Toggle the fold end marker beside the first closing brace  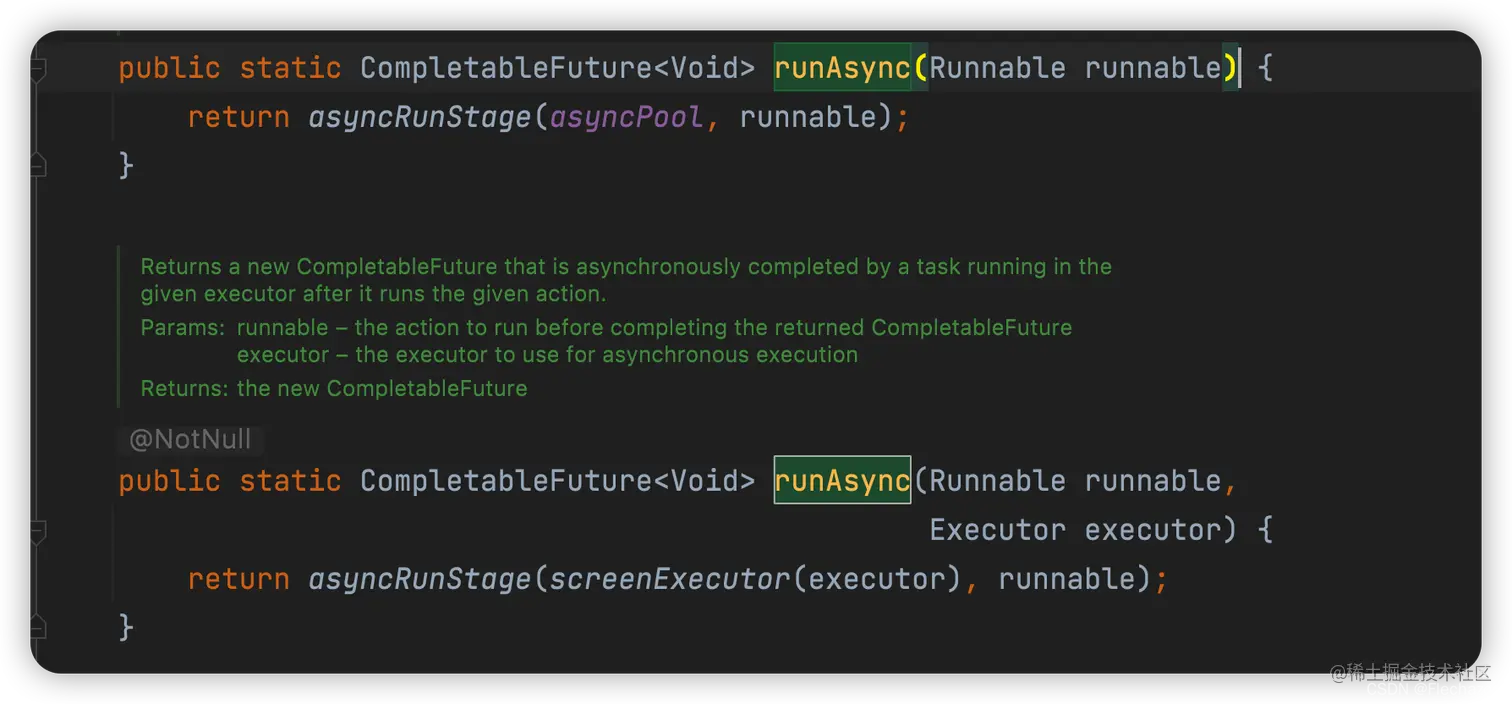[x=38, y=166]
